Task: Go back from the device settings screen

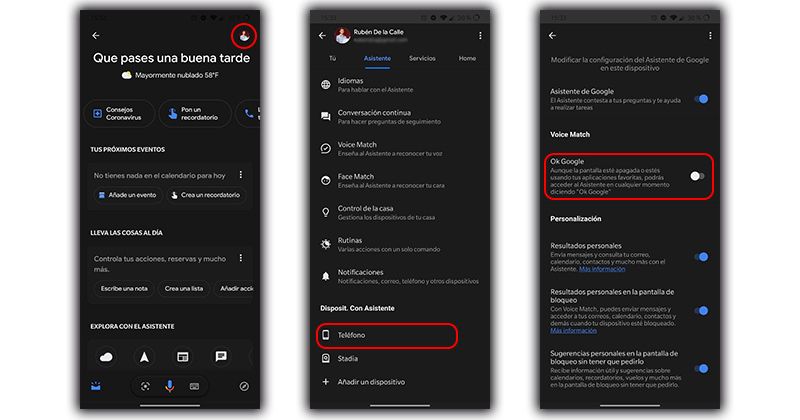Action: (x=552, y=35)
